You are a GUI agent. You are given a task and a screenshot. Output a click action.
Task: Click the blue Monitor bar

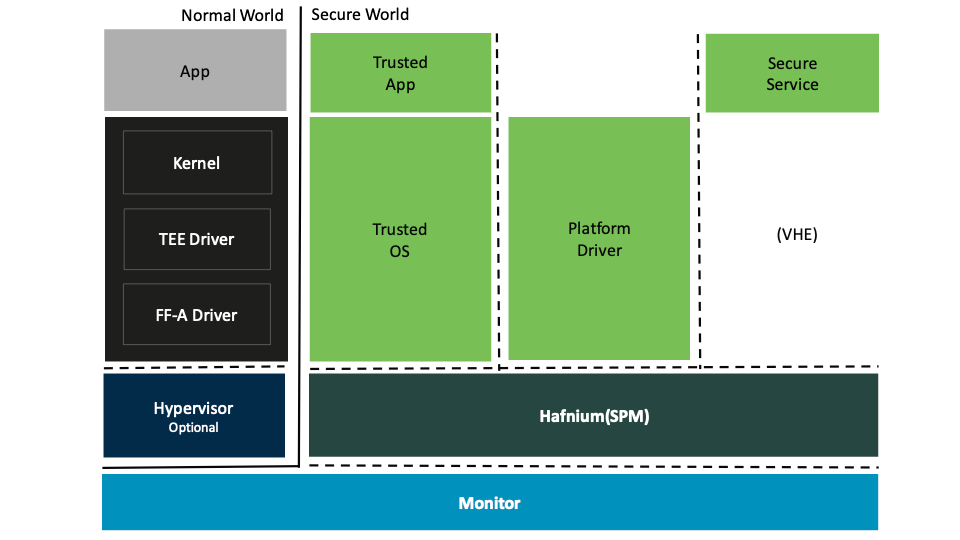tap(489, 503)
